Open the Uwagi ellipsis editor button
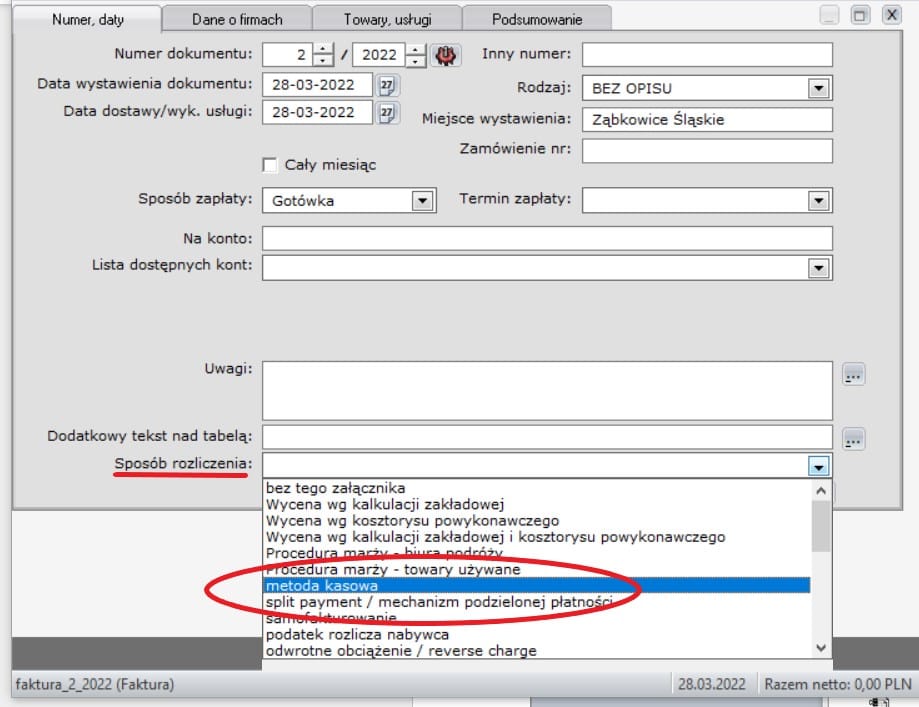 pos(853,375)
